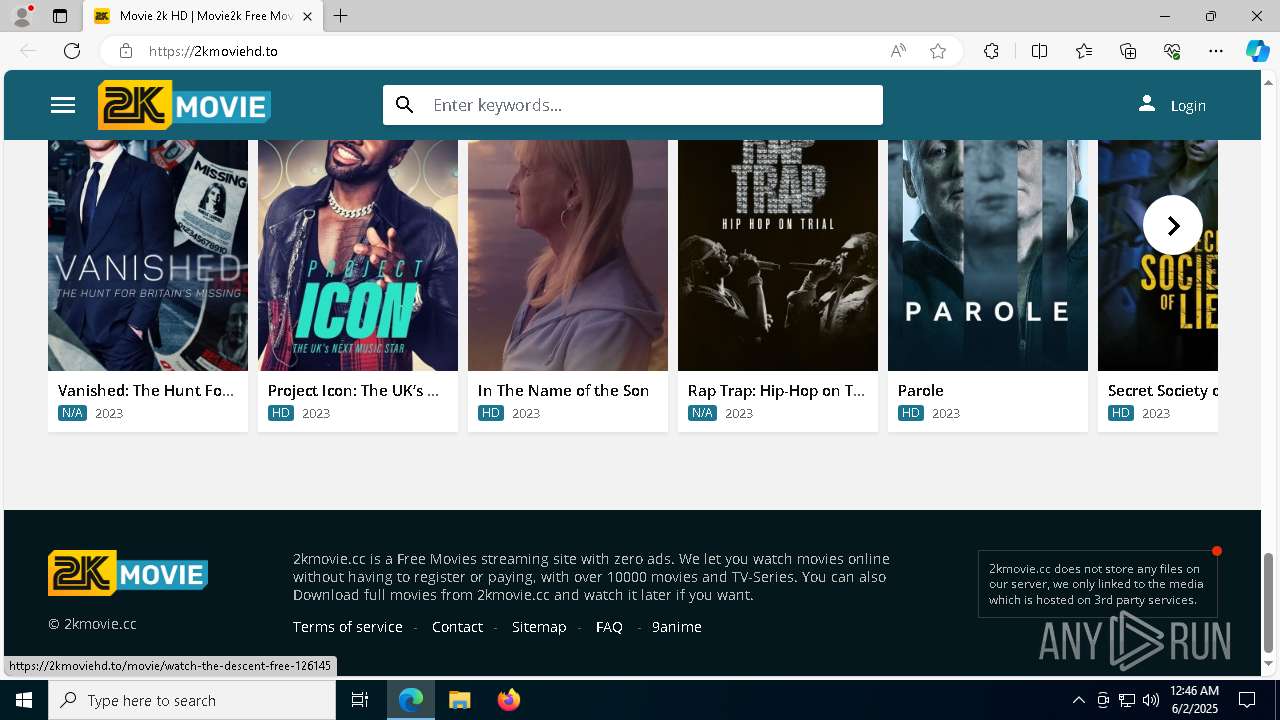The image size is (1280, 720).
Task: Click the 2K Movie header logo
Action: pos(184,105)
